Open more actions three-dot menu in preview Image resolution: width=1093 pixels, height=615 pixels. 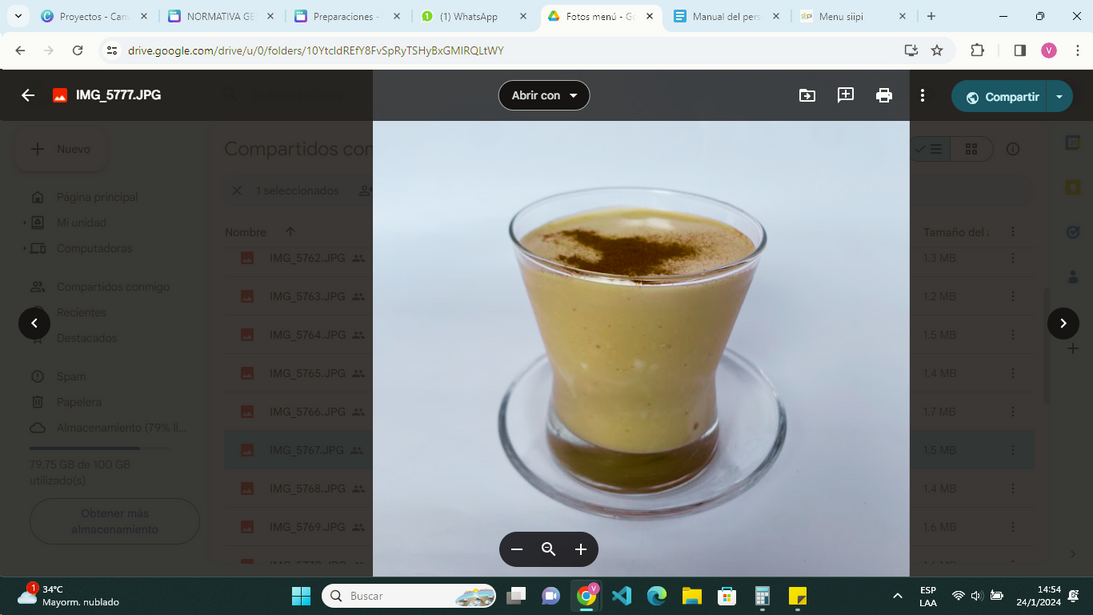[922, 96]
